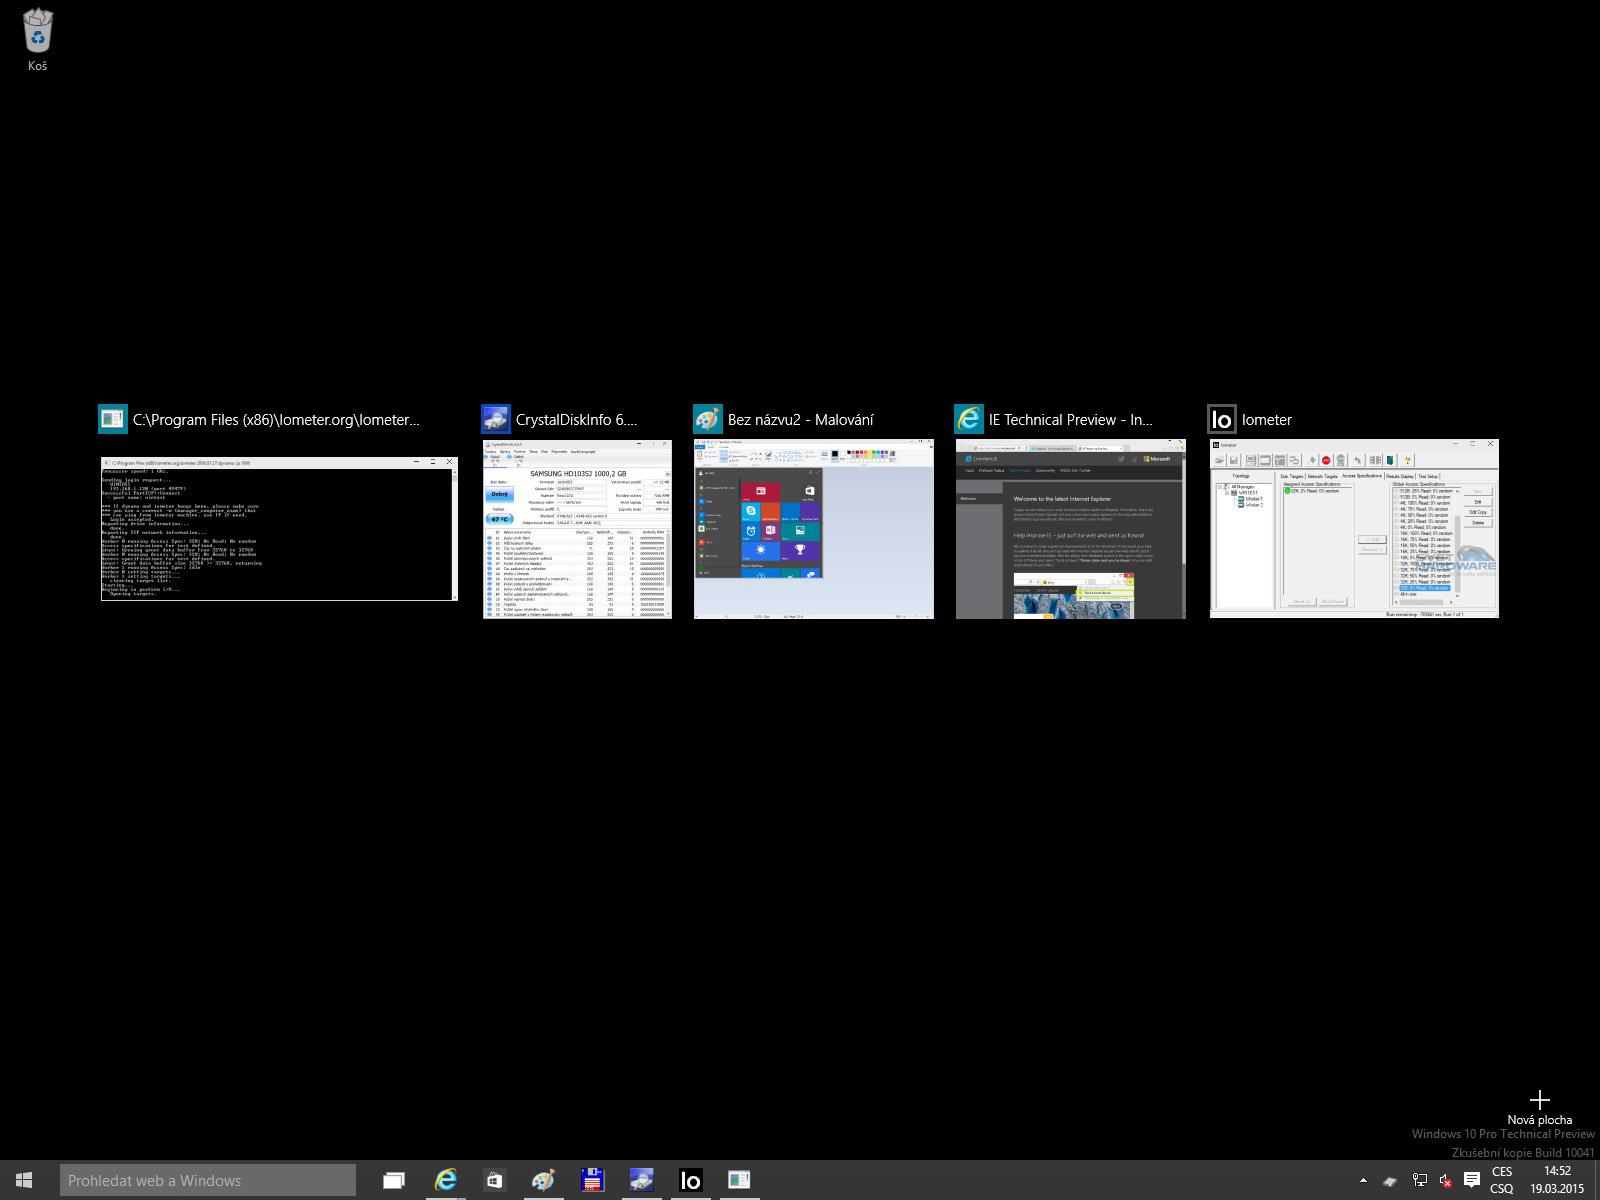
Task: Open Iometer help via the question mark icon
Action: pyautogui.click(x=1408, y=460)
